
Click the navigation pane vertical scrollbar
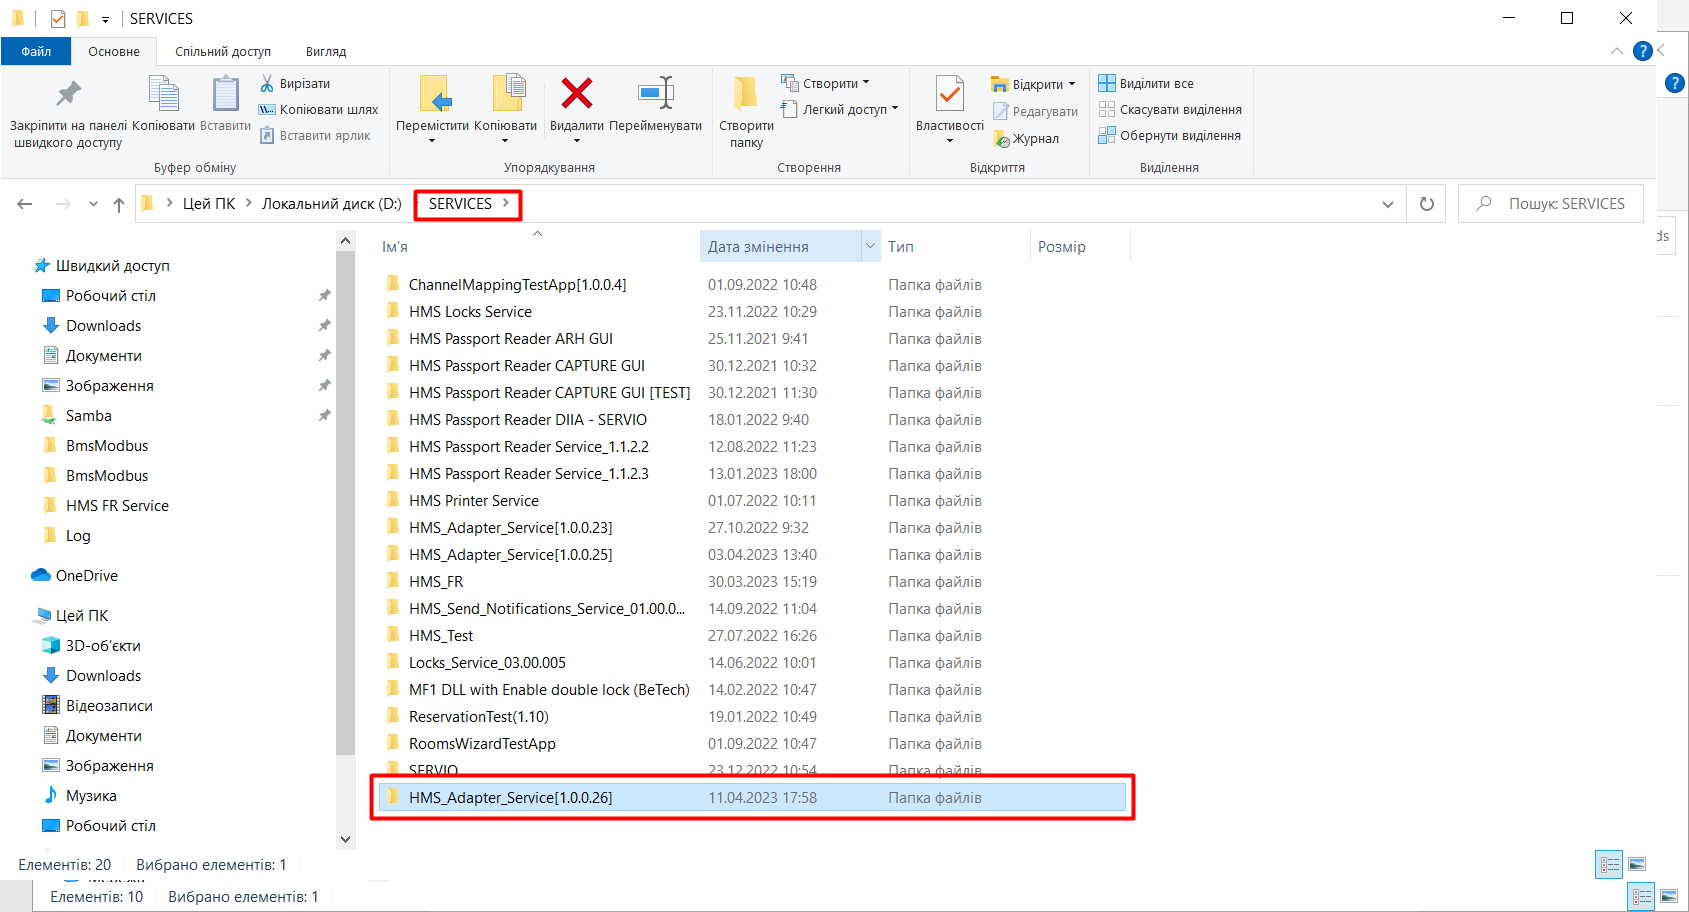[x=345, y=500]
